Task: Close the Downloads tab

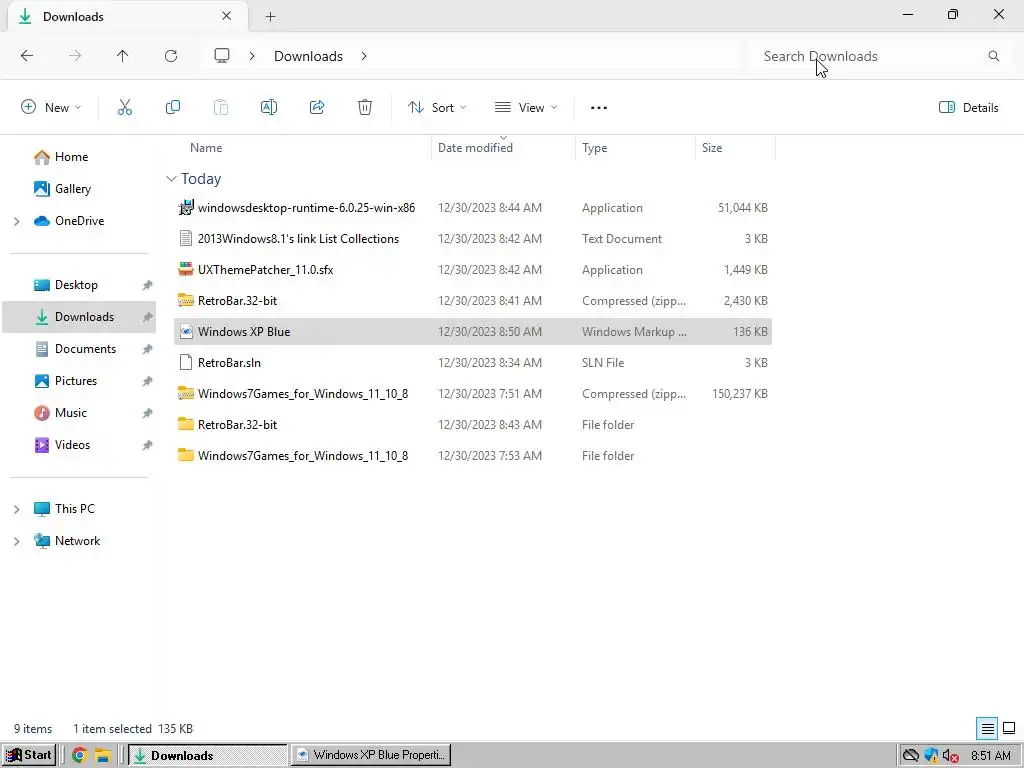Action: pos(227,16)
